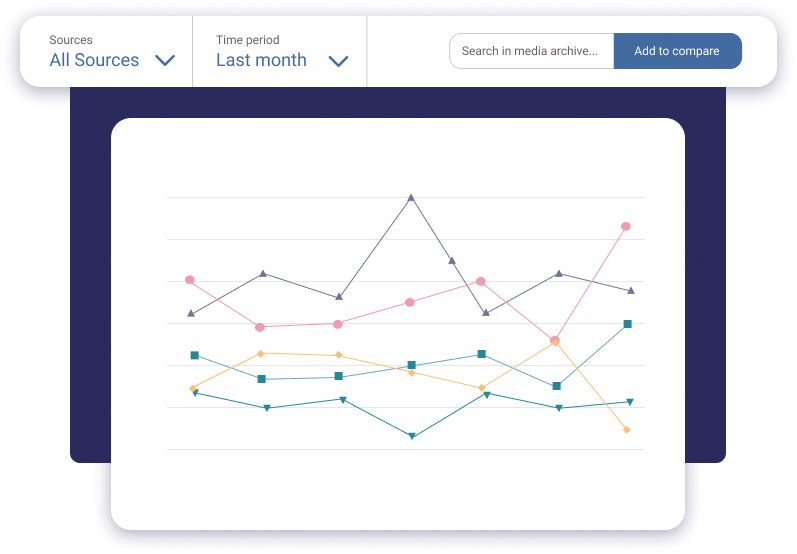Select the last teal square marker

pyautogui.click(x=627, y=324)
